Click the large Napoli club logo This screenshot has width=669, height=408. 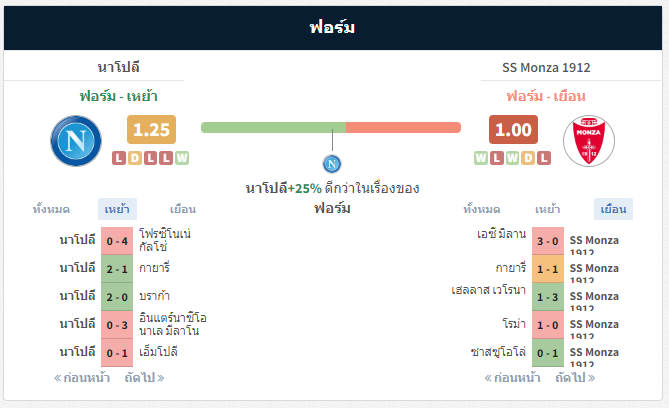tap(75, 141)
